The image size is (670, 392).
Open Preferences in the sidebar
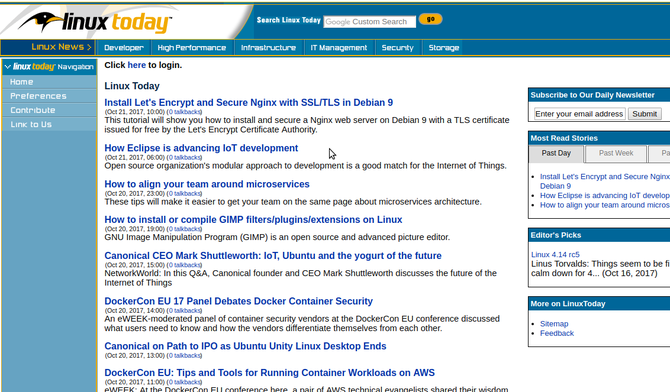point(50,96)
